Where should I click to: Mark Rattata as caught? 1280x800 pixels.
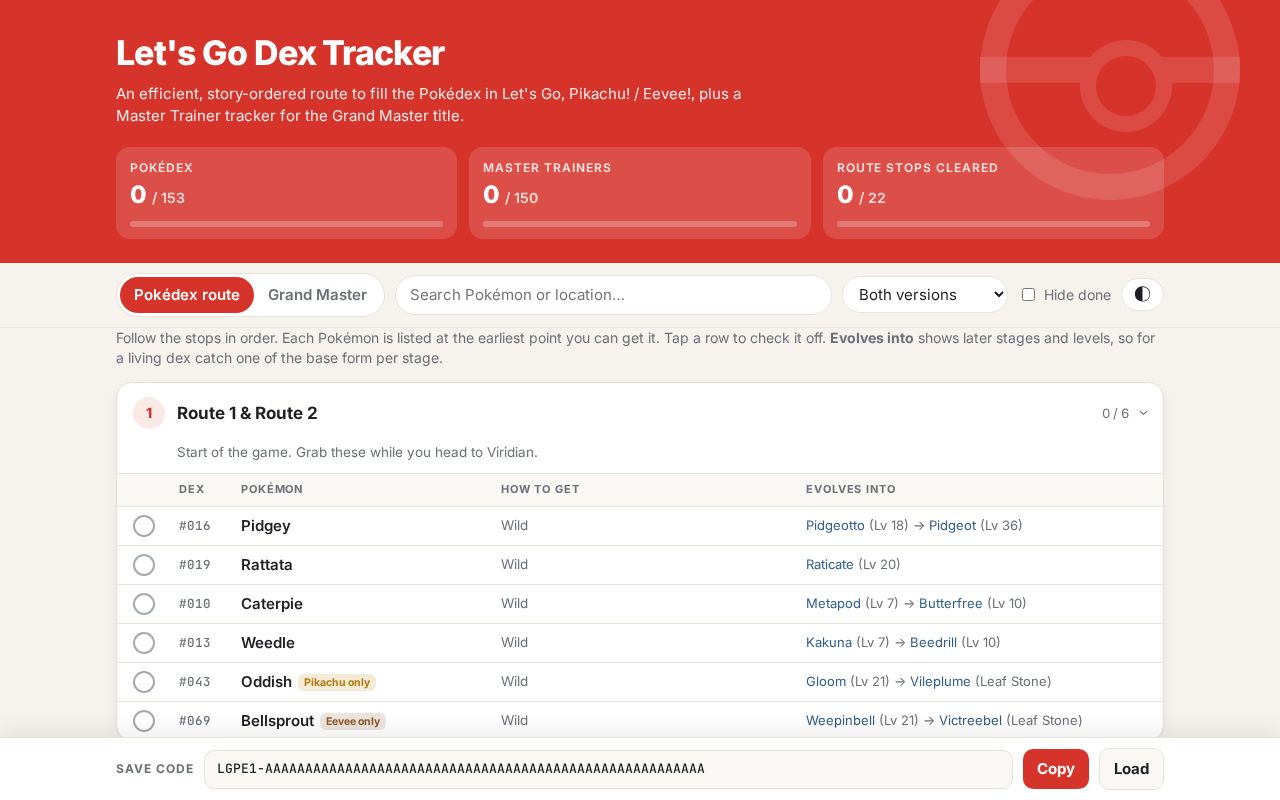pos(144,565)
